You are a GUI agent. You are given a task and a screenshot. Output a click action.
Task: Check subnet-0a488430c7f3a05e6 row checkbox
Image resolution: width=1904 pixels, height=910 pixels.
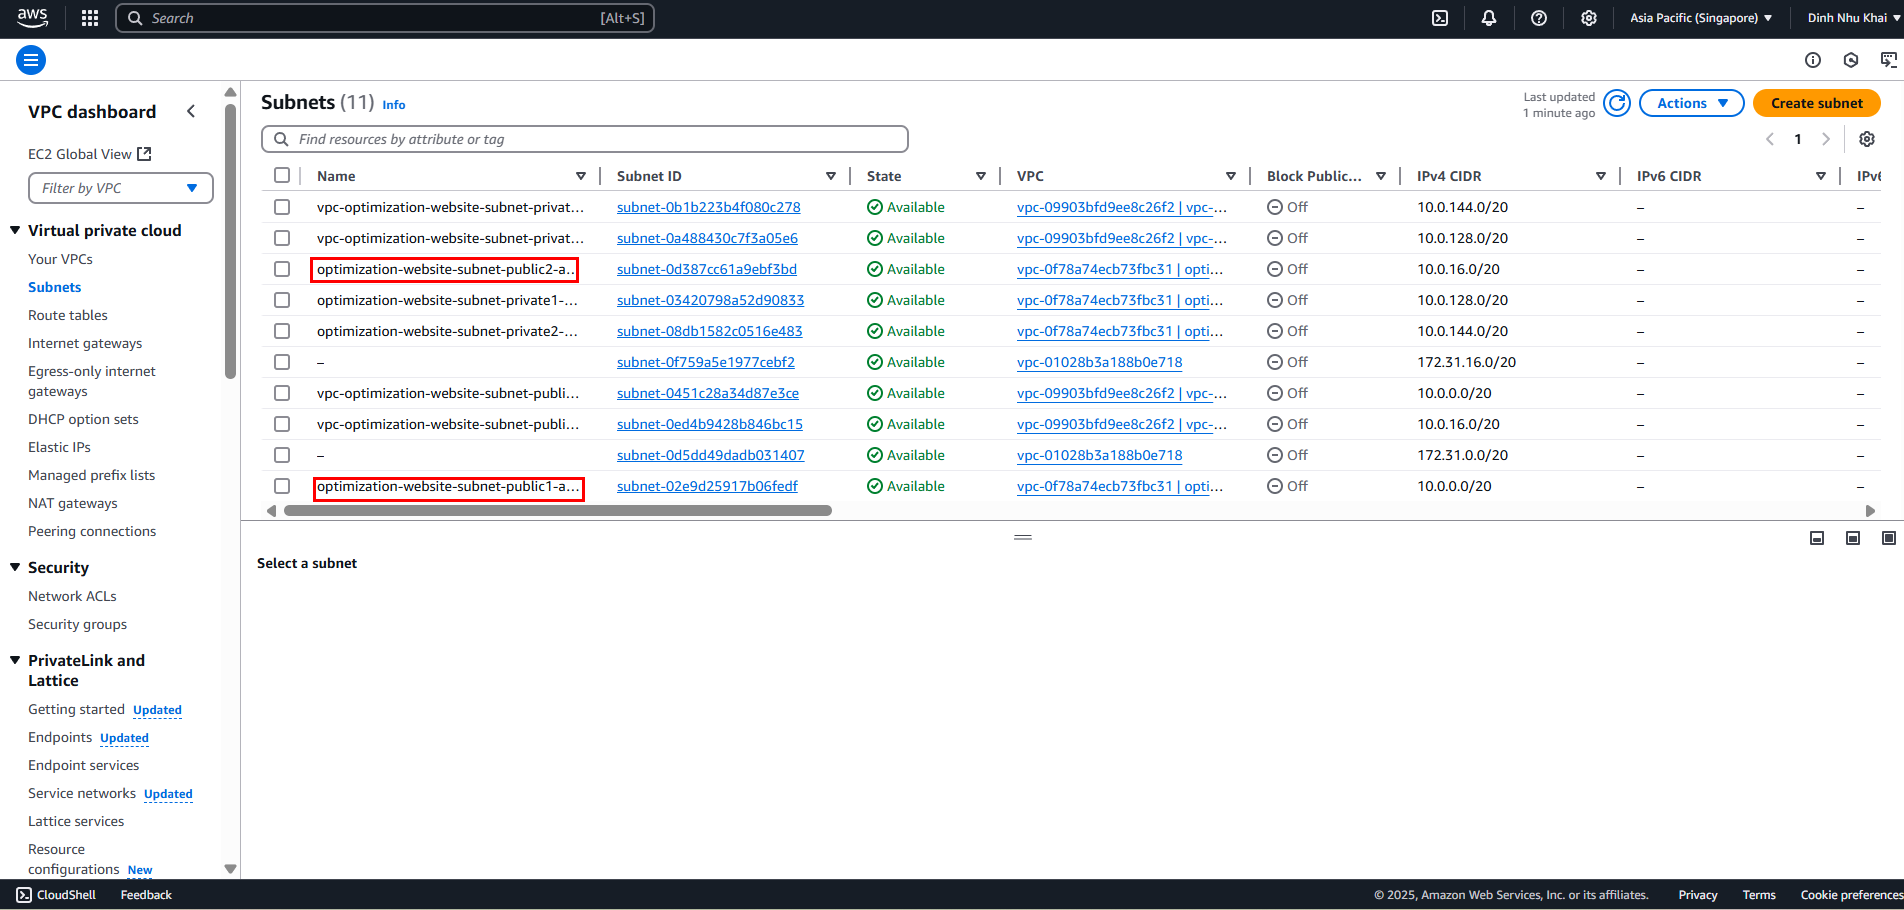pos(282,238)
